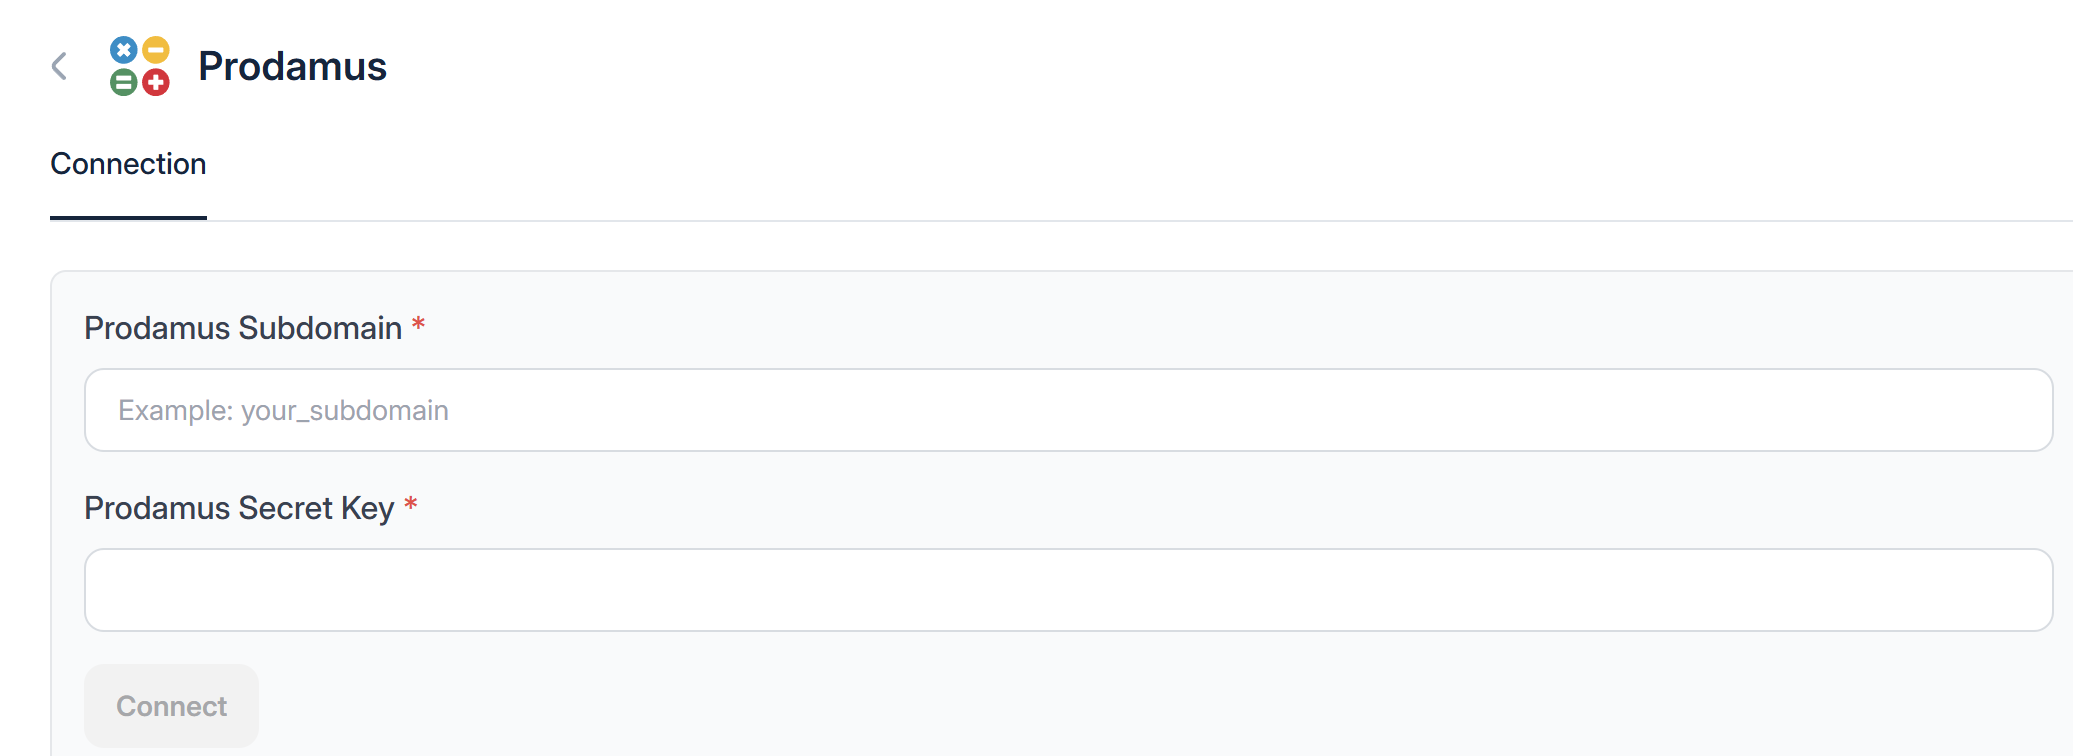Click the red asterisk beside Secret Key
The height and width of the screenshot is (756, 2073).
point(410,505)
